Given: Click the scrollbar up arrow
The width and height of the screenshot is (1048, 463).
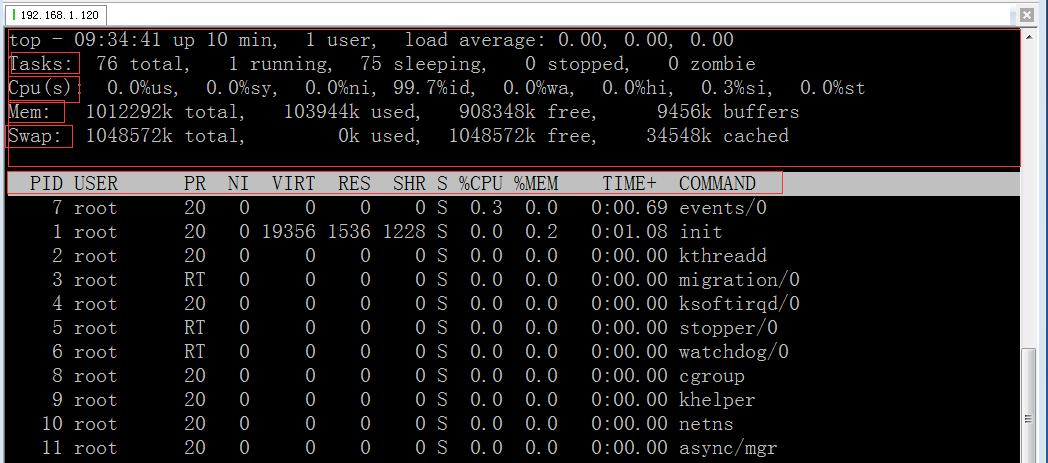Looking at the screenshot, I should tap(1027, 38).
